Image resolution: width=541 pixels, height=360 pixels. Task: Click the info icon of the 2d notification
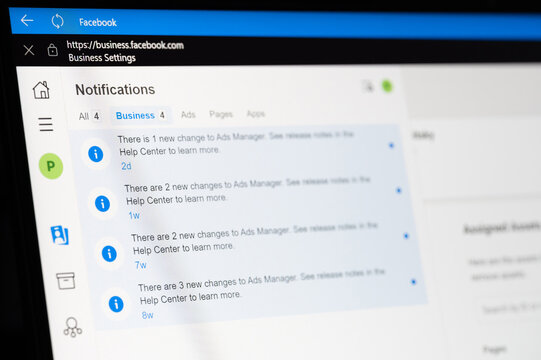click(x=96, y=154)
